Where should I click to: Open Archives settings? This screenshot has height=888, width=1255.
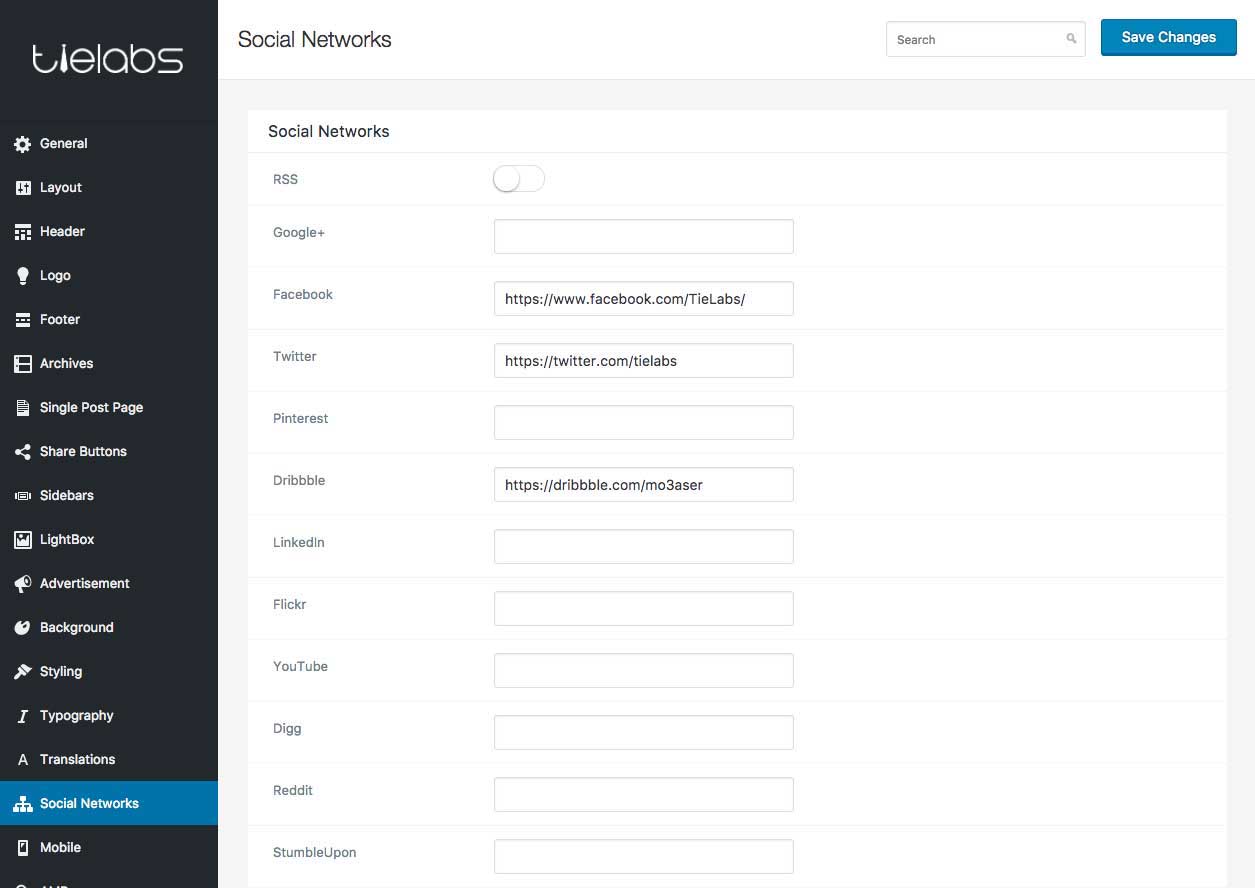(108, 364)
